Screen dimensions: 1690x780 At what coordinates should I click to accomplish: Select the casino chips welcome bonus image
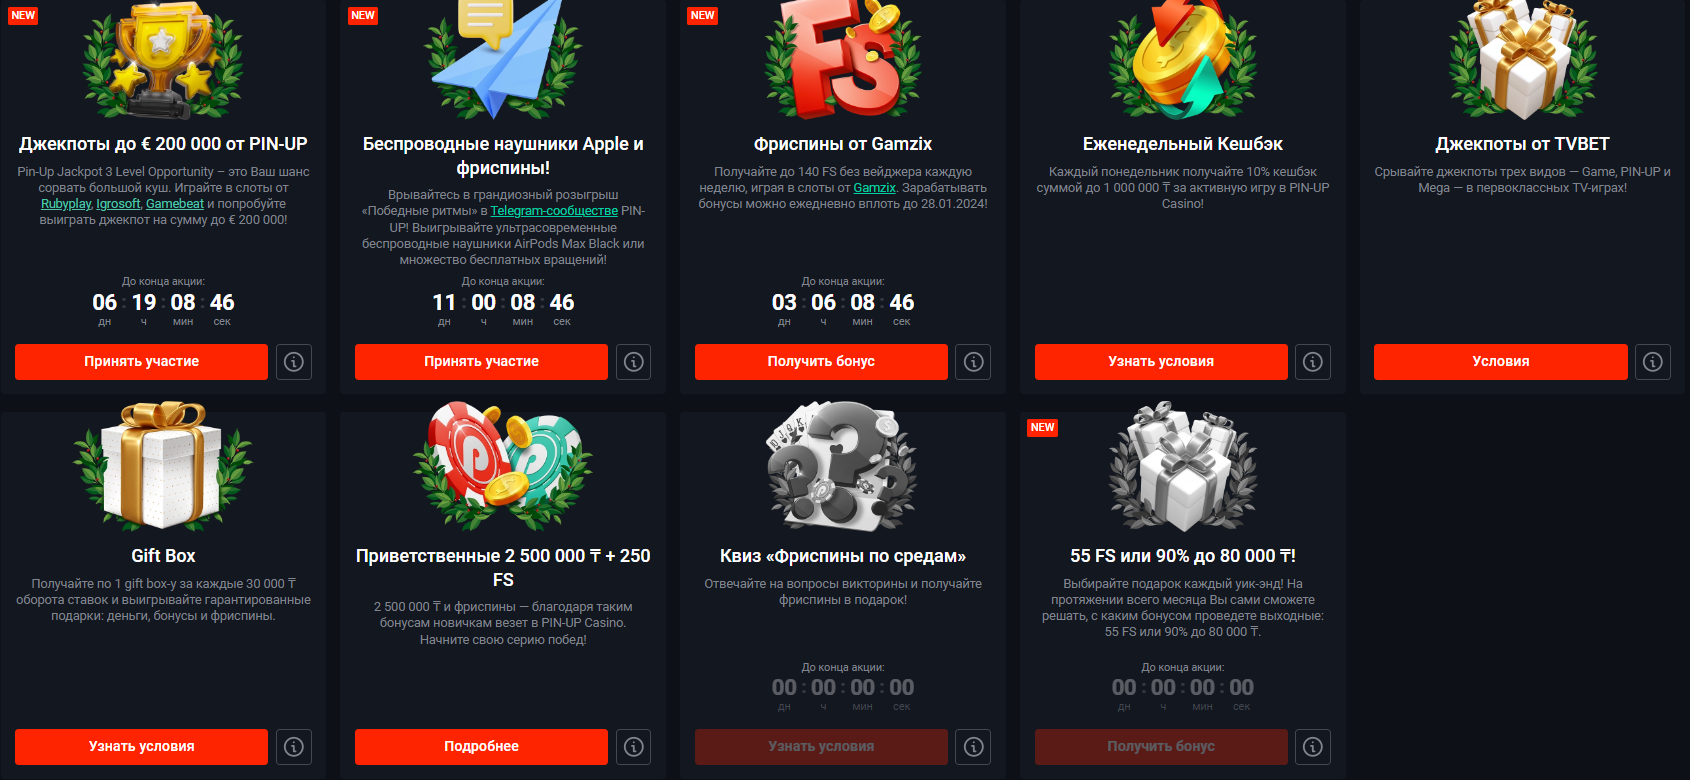(x=503, y=465)
